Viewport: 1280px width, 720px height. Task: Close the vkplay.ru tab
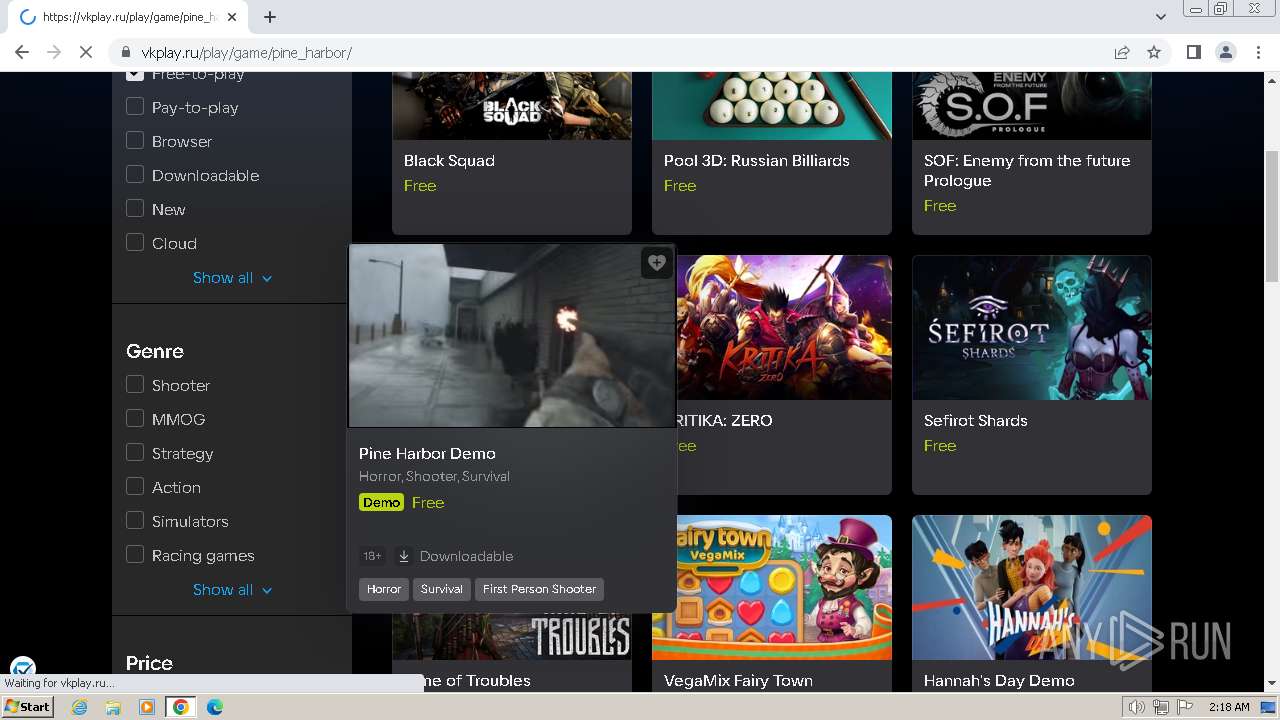point(232,17)
